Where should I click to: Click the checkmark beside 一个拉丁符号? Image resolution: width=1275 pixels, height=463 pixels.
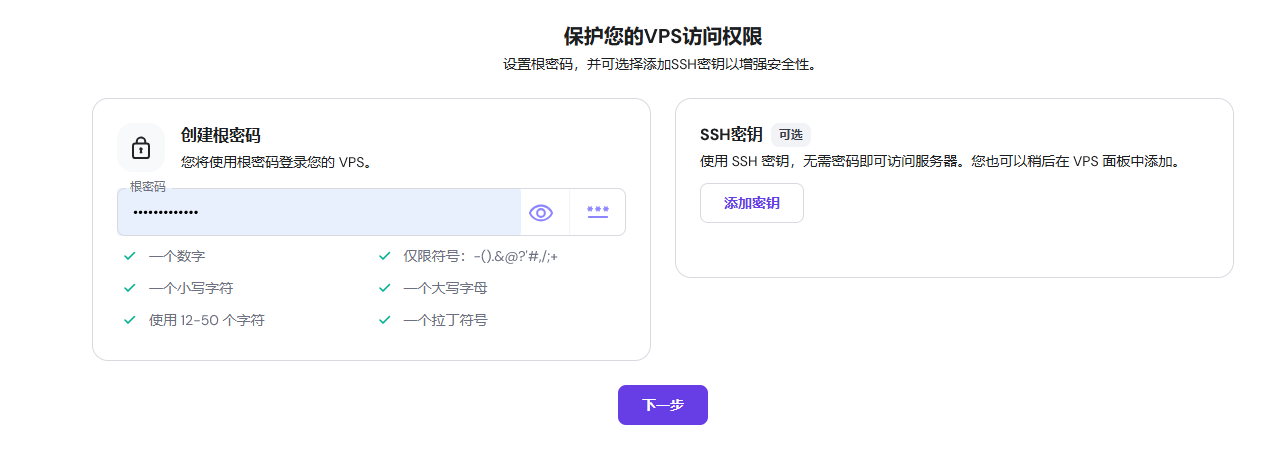coord(384,320)
